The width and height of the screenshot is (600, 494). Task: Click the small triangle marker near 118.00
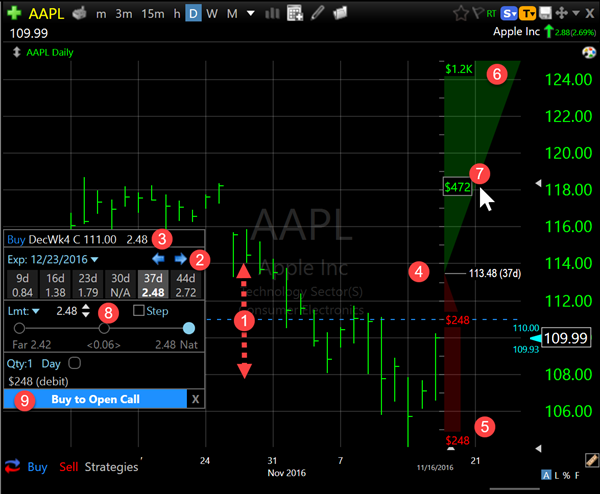click(x=538, y=183)
